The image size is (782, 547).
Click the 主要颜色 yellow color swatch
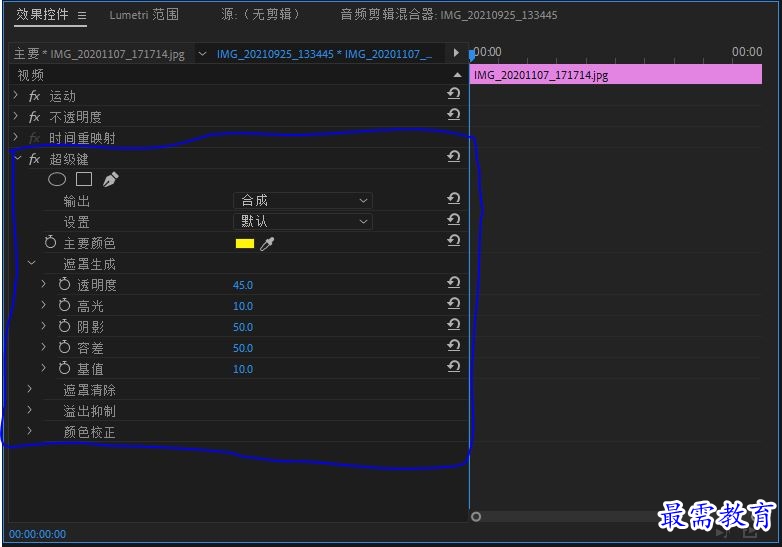(244, 243)
